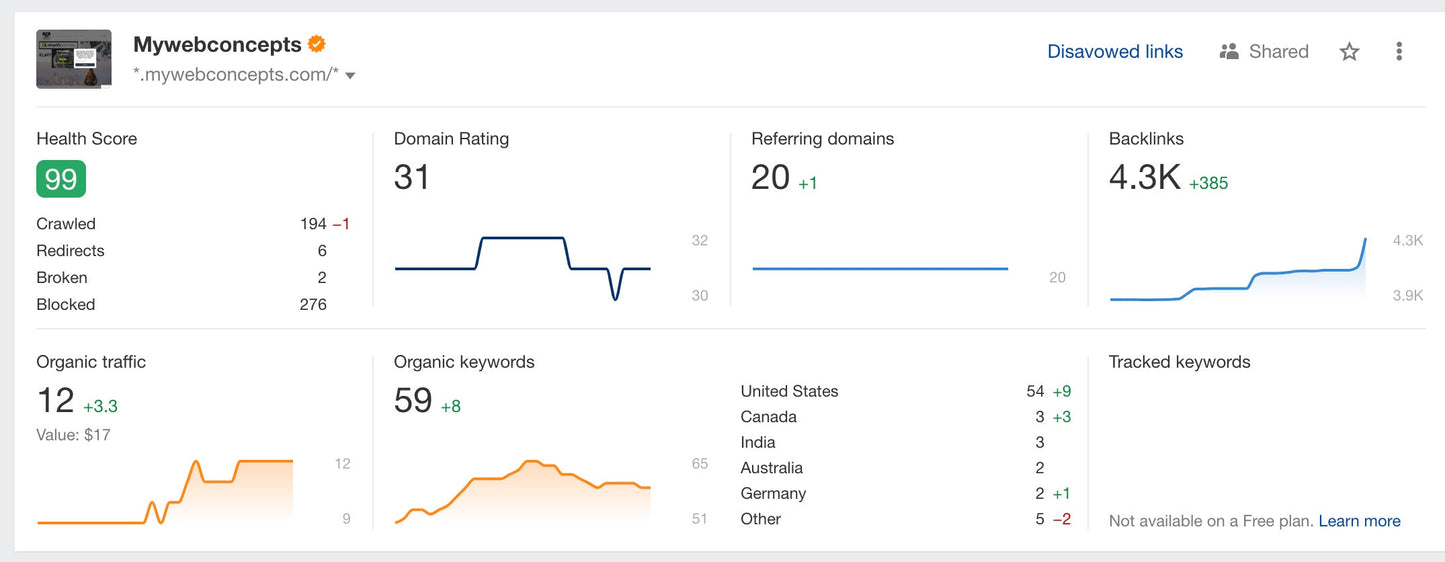The image size is (1445, 562).
Task: Click the Organic traffic value 12
Action: pyautogui.click(x=56, y=401)
